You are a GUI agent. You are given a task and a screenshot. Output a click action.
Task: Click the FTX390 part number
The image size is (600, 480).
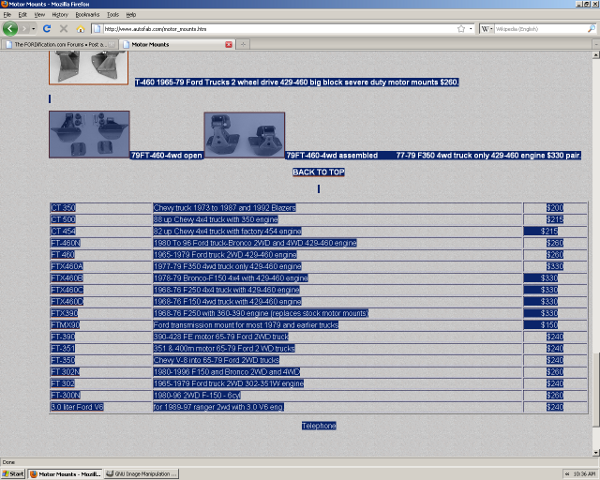point(64,313)
